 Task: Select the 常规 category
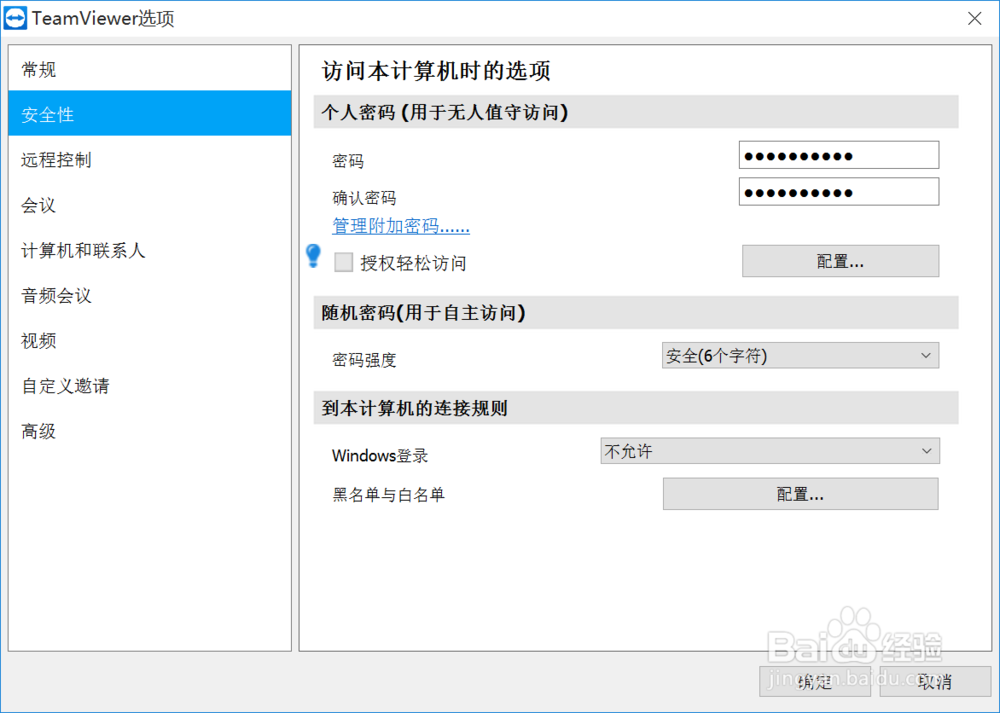tap(150, 70)
